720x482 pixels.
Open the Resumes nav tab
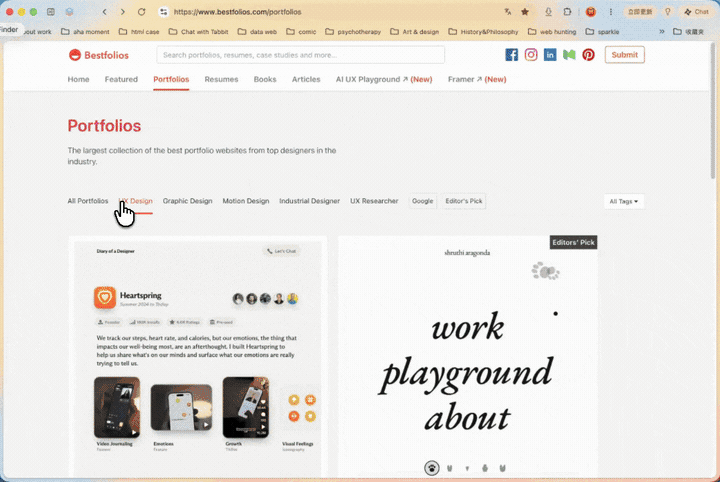221,79
